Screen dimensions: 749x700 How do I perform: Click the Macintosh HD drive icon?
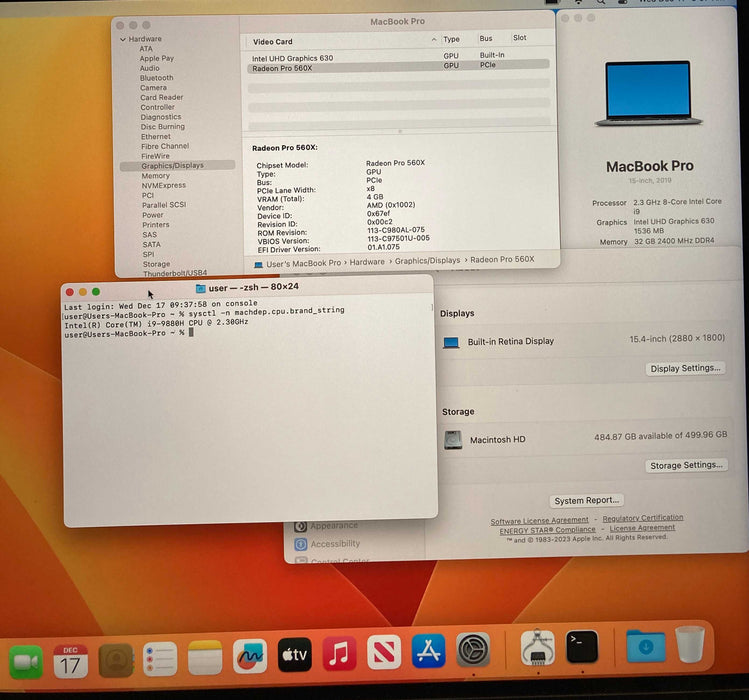click(x=453, y=440)
